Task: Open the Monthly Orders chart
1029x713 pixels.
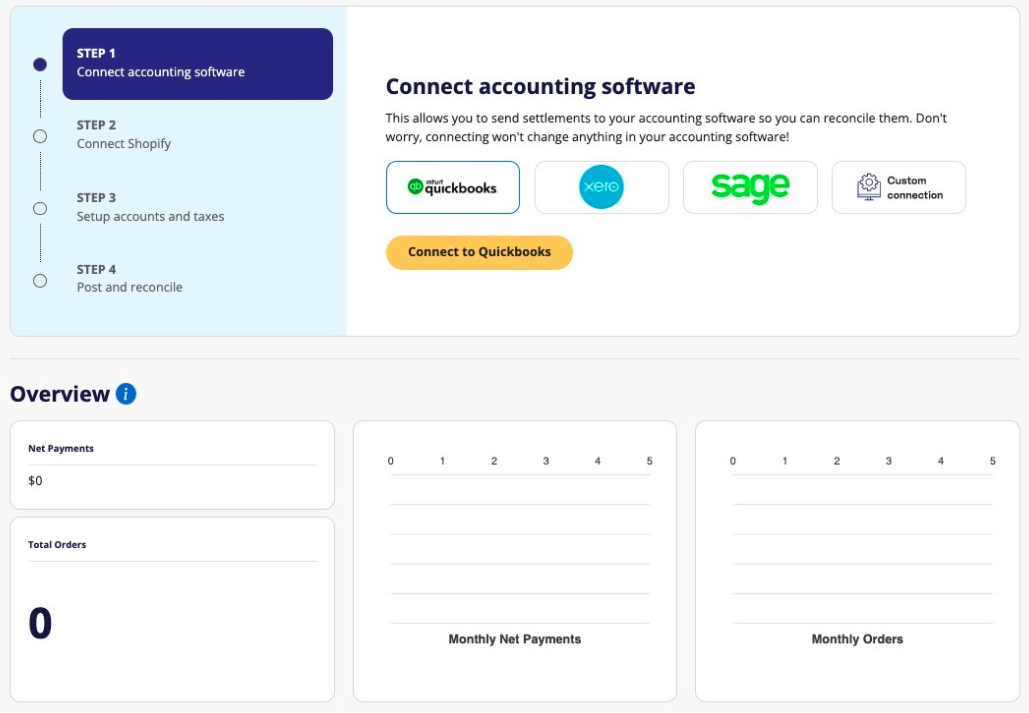Action: [x=857, y=561]
